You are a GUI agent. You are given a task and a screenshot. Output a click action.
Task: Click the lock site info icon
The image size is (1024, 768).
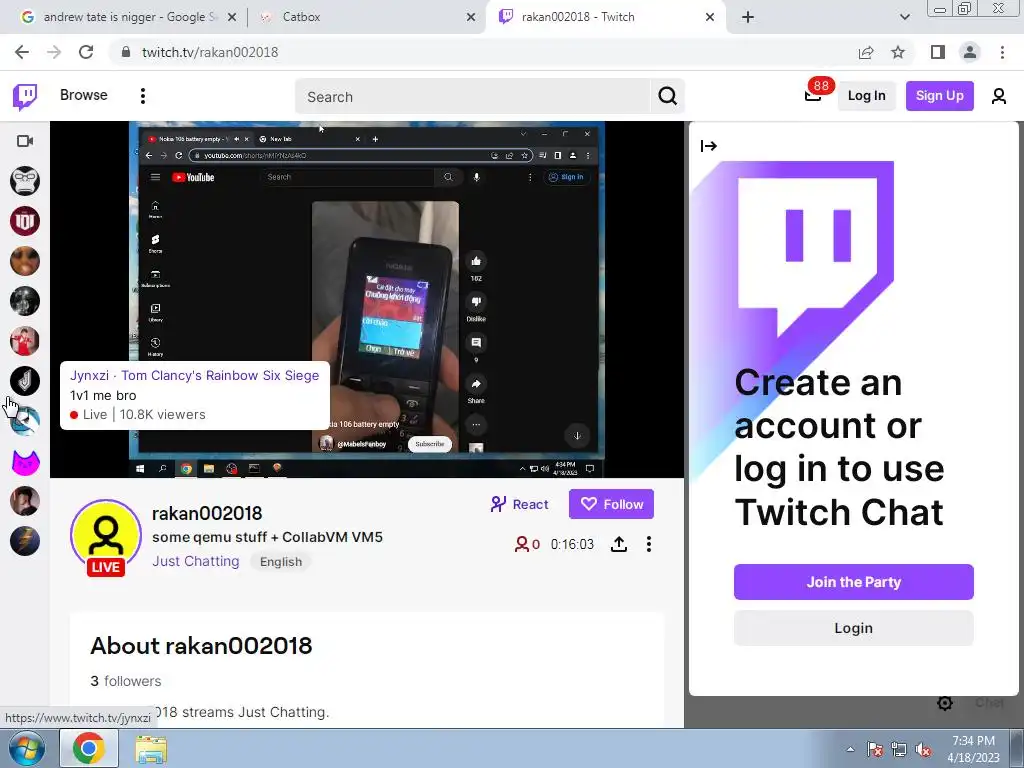127,52
